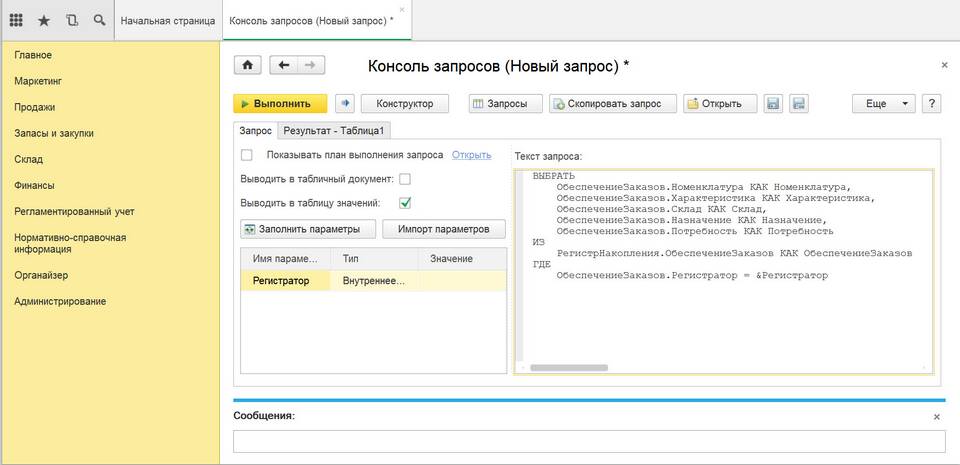Click line ending КАК Характеристика
The height and width of the screenshot is (465, 960).
(716, 198)
